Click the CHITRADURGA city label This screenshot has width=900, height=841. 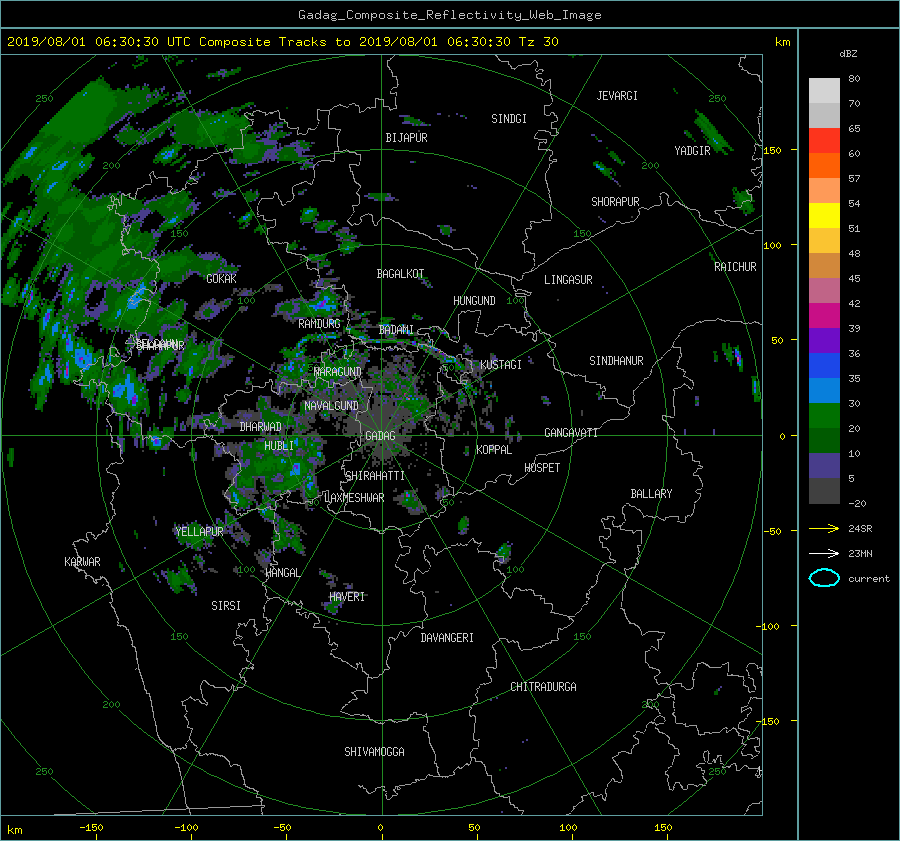(543, 687)
